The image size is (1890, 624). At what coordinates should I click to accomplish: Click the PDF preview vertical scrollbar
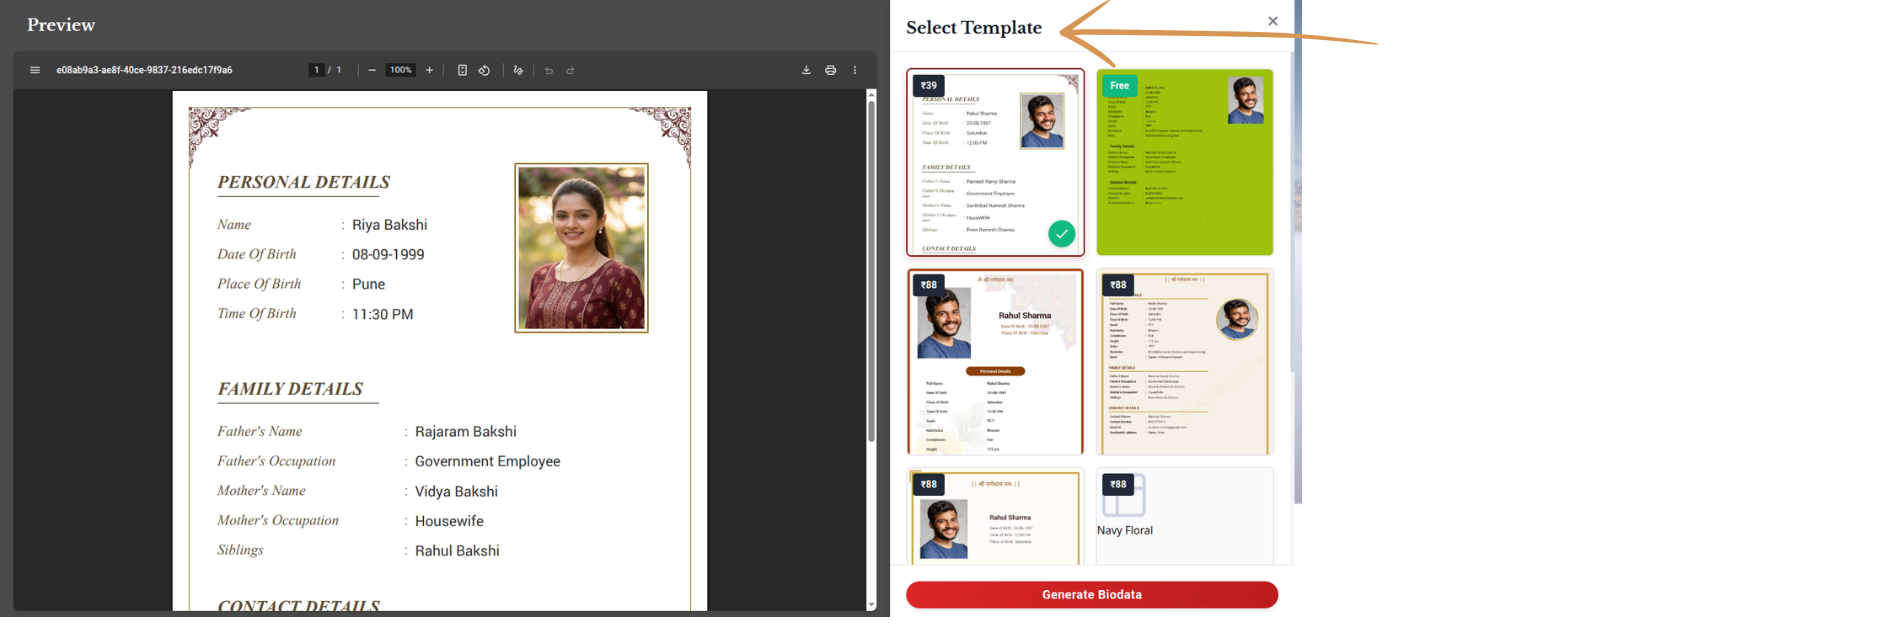871,270
